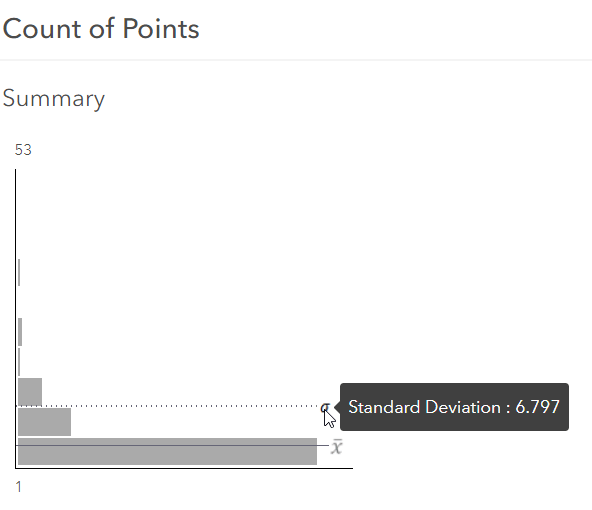Viewport: 592px width, 510px height.
Task: Click the maximum value label 53
Action: click(x=23, y=150)
